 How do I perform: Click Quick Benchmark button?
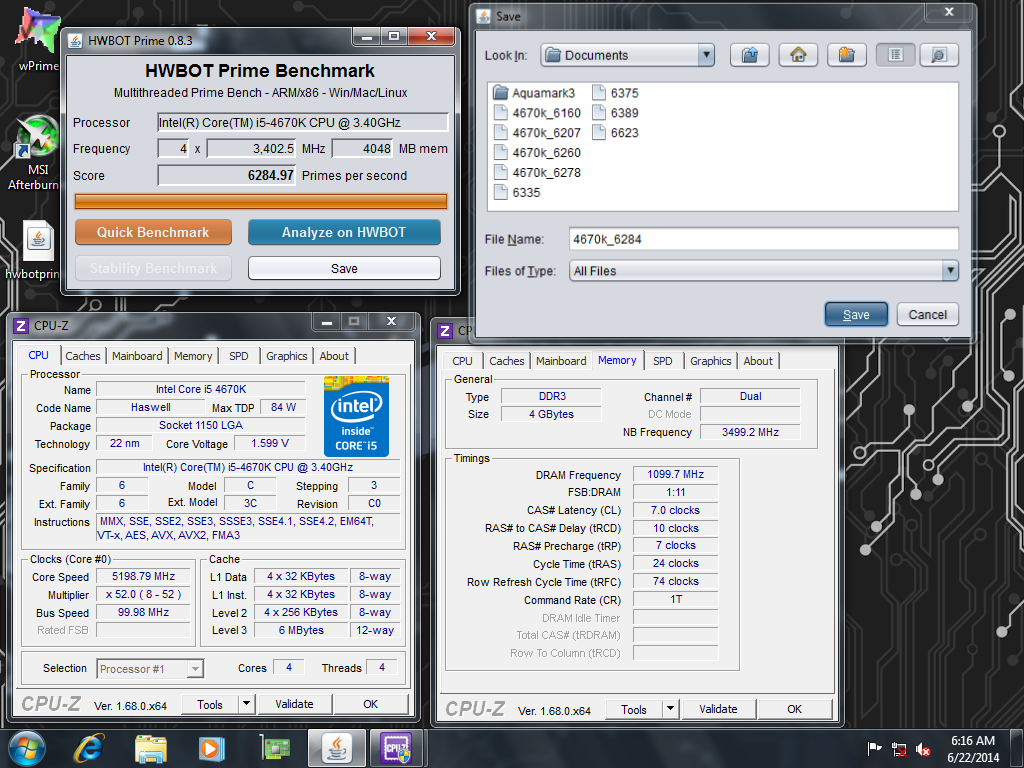click(153, 232)
